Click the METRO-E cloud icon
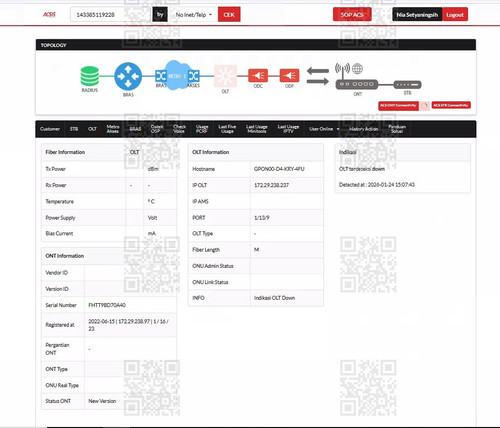This screenshot has width=500, height=428. pos(177,76)
